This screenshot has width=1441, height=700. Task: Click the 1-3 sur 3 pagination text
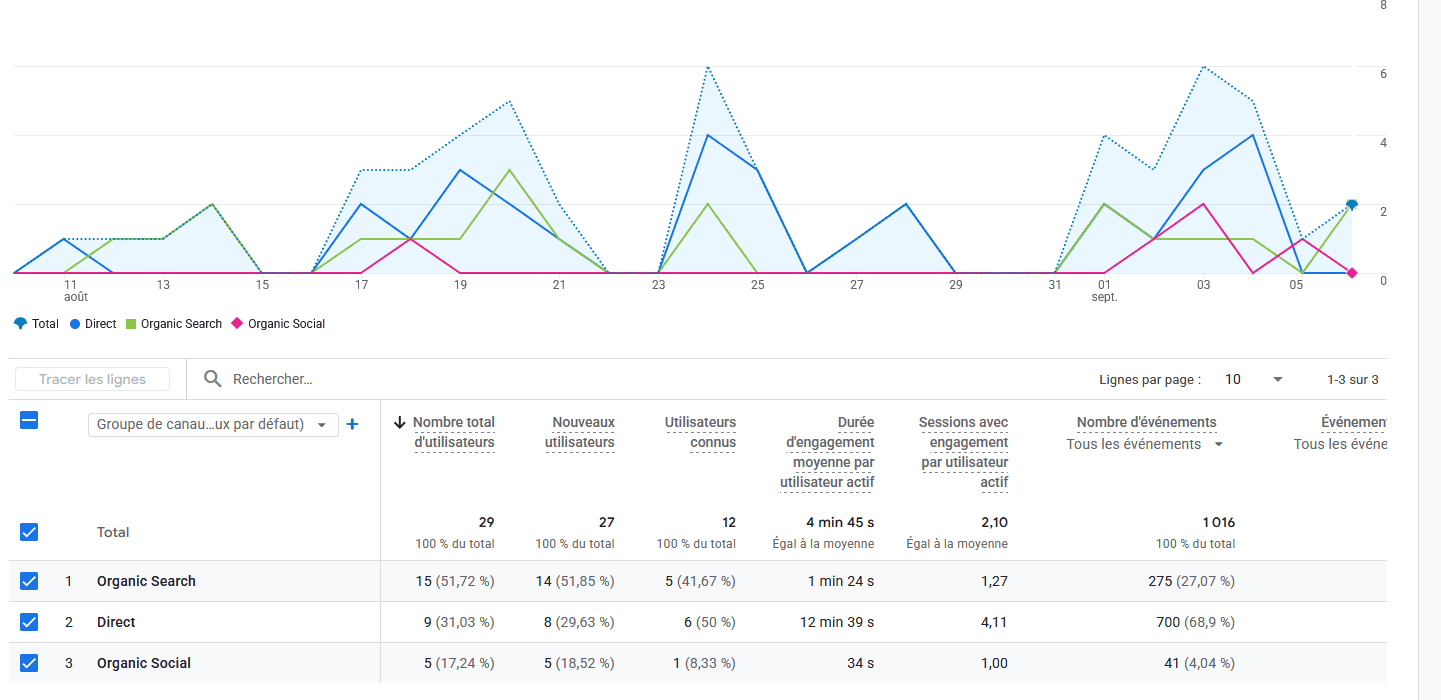tap(1353, 379)
